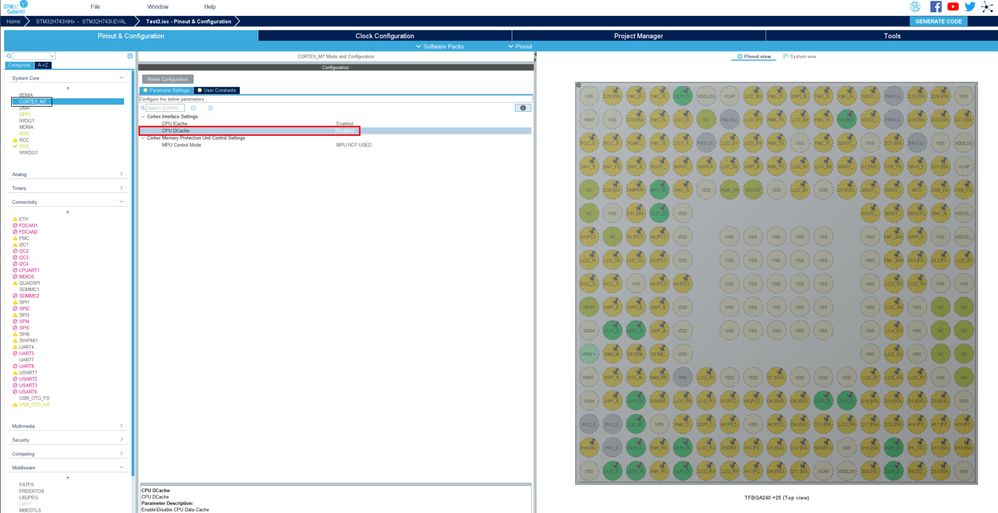998x513 pixels.
Task: Select the Pinout view toggle
Action: (x=755, y=57)
